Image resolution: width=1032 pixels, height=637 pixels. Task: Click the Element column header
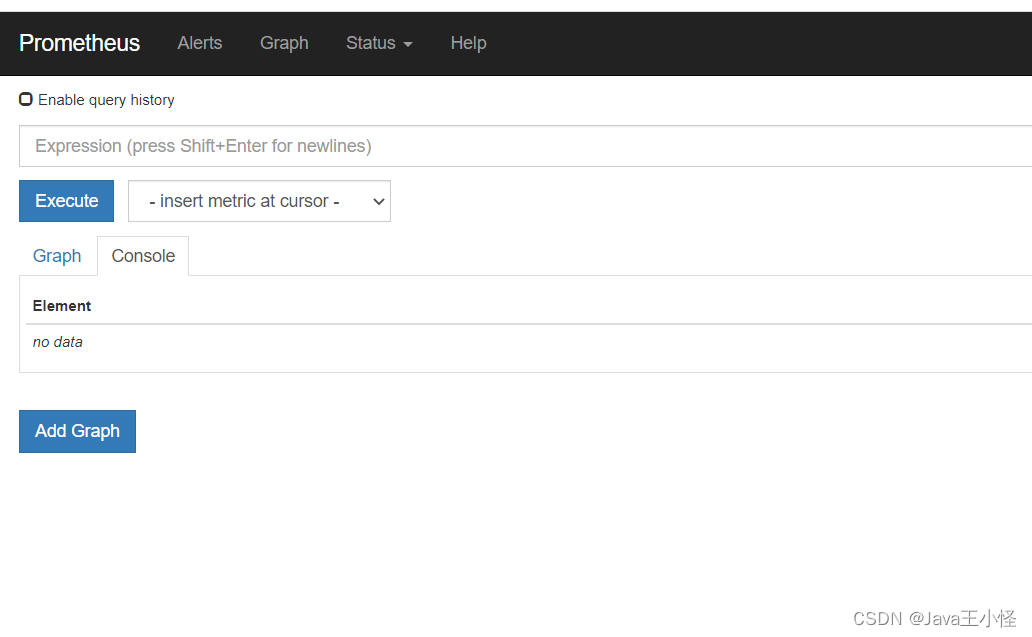[x=62, y=306]
